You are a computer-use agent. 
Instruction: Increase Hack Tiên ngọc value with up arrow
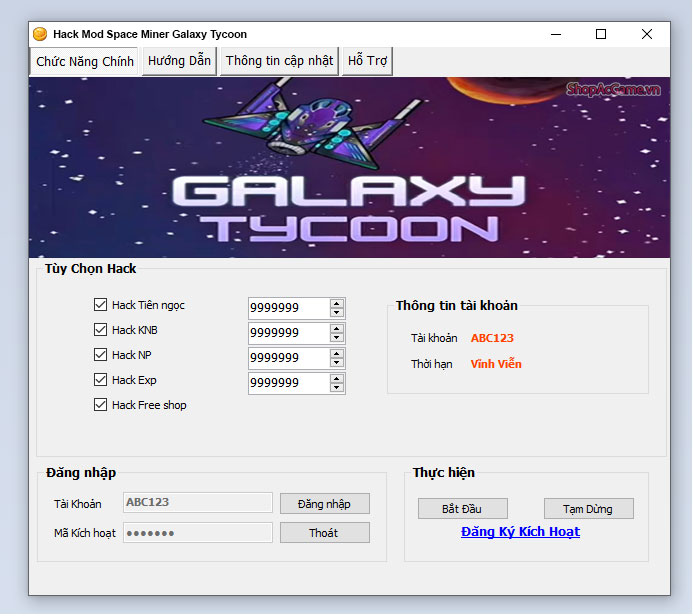click(337, 304)
